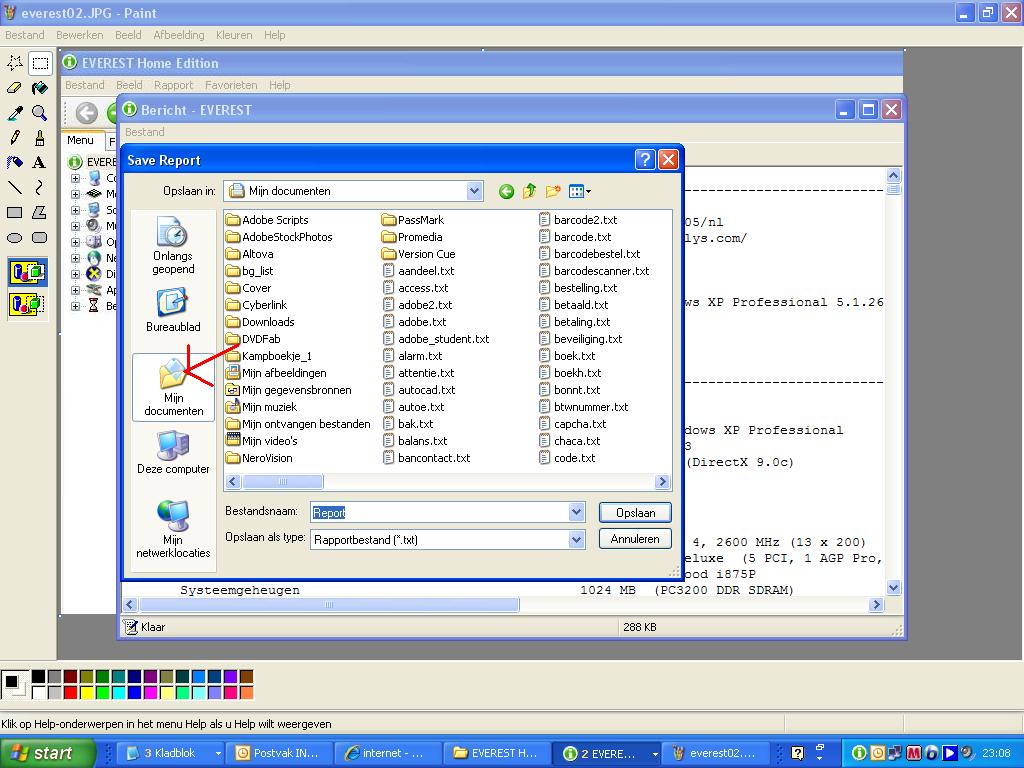The height and width of the screenshot is (768, 1024).
Task: Select the Polygon shape tool
Action: [x=40, y=212]
